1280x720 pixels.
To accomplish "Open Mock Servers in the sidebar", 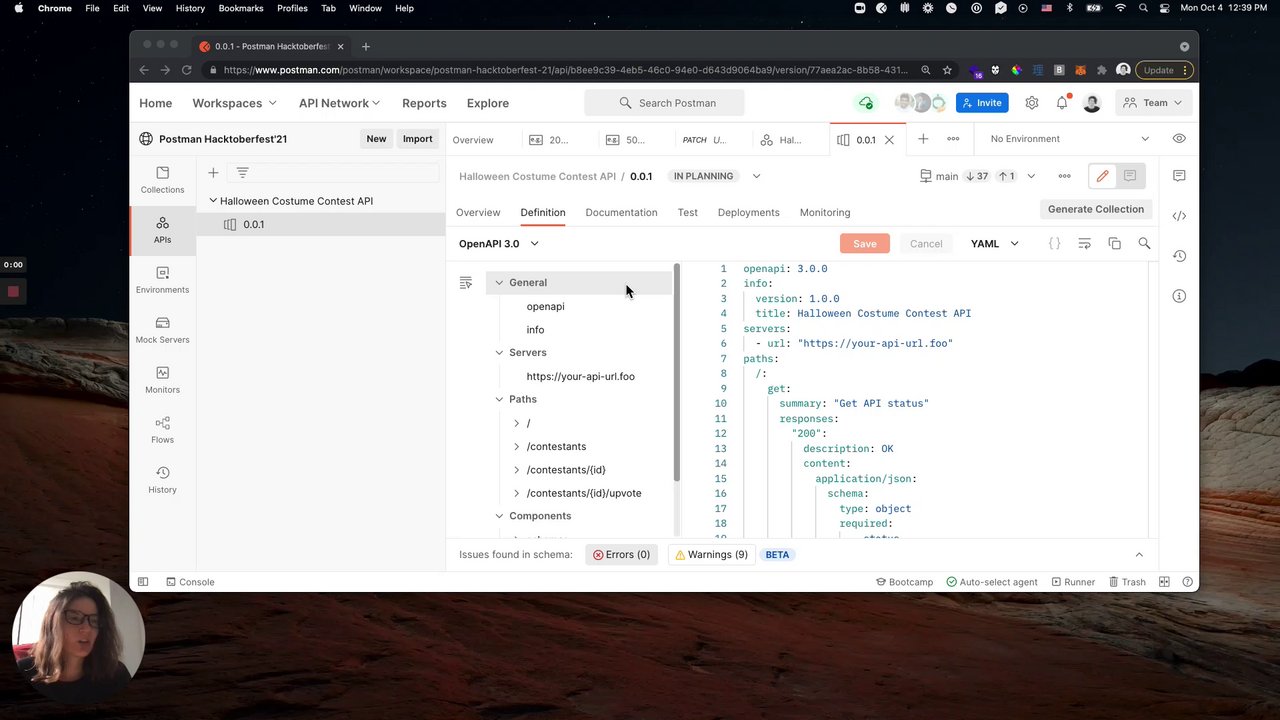I will coord(162,330).
